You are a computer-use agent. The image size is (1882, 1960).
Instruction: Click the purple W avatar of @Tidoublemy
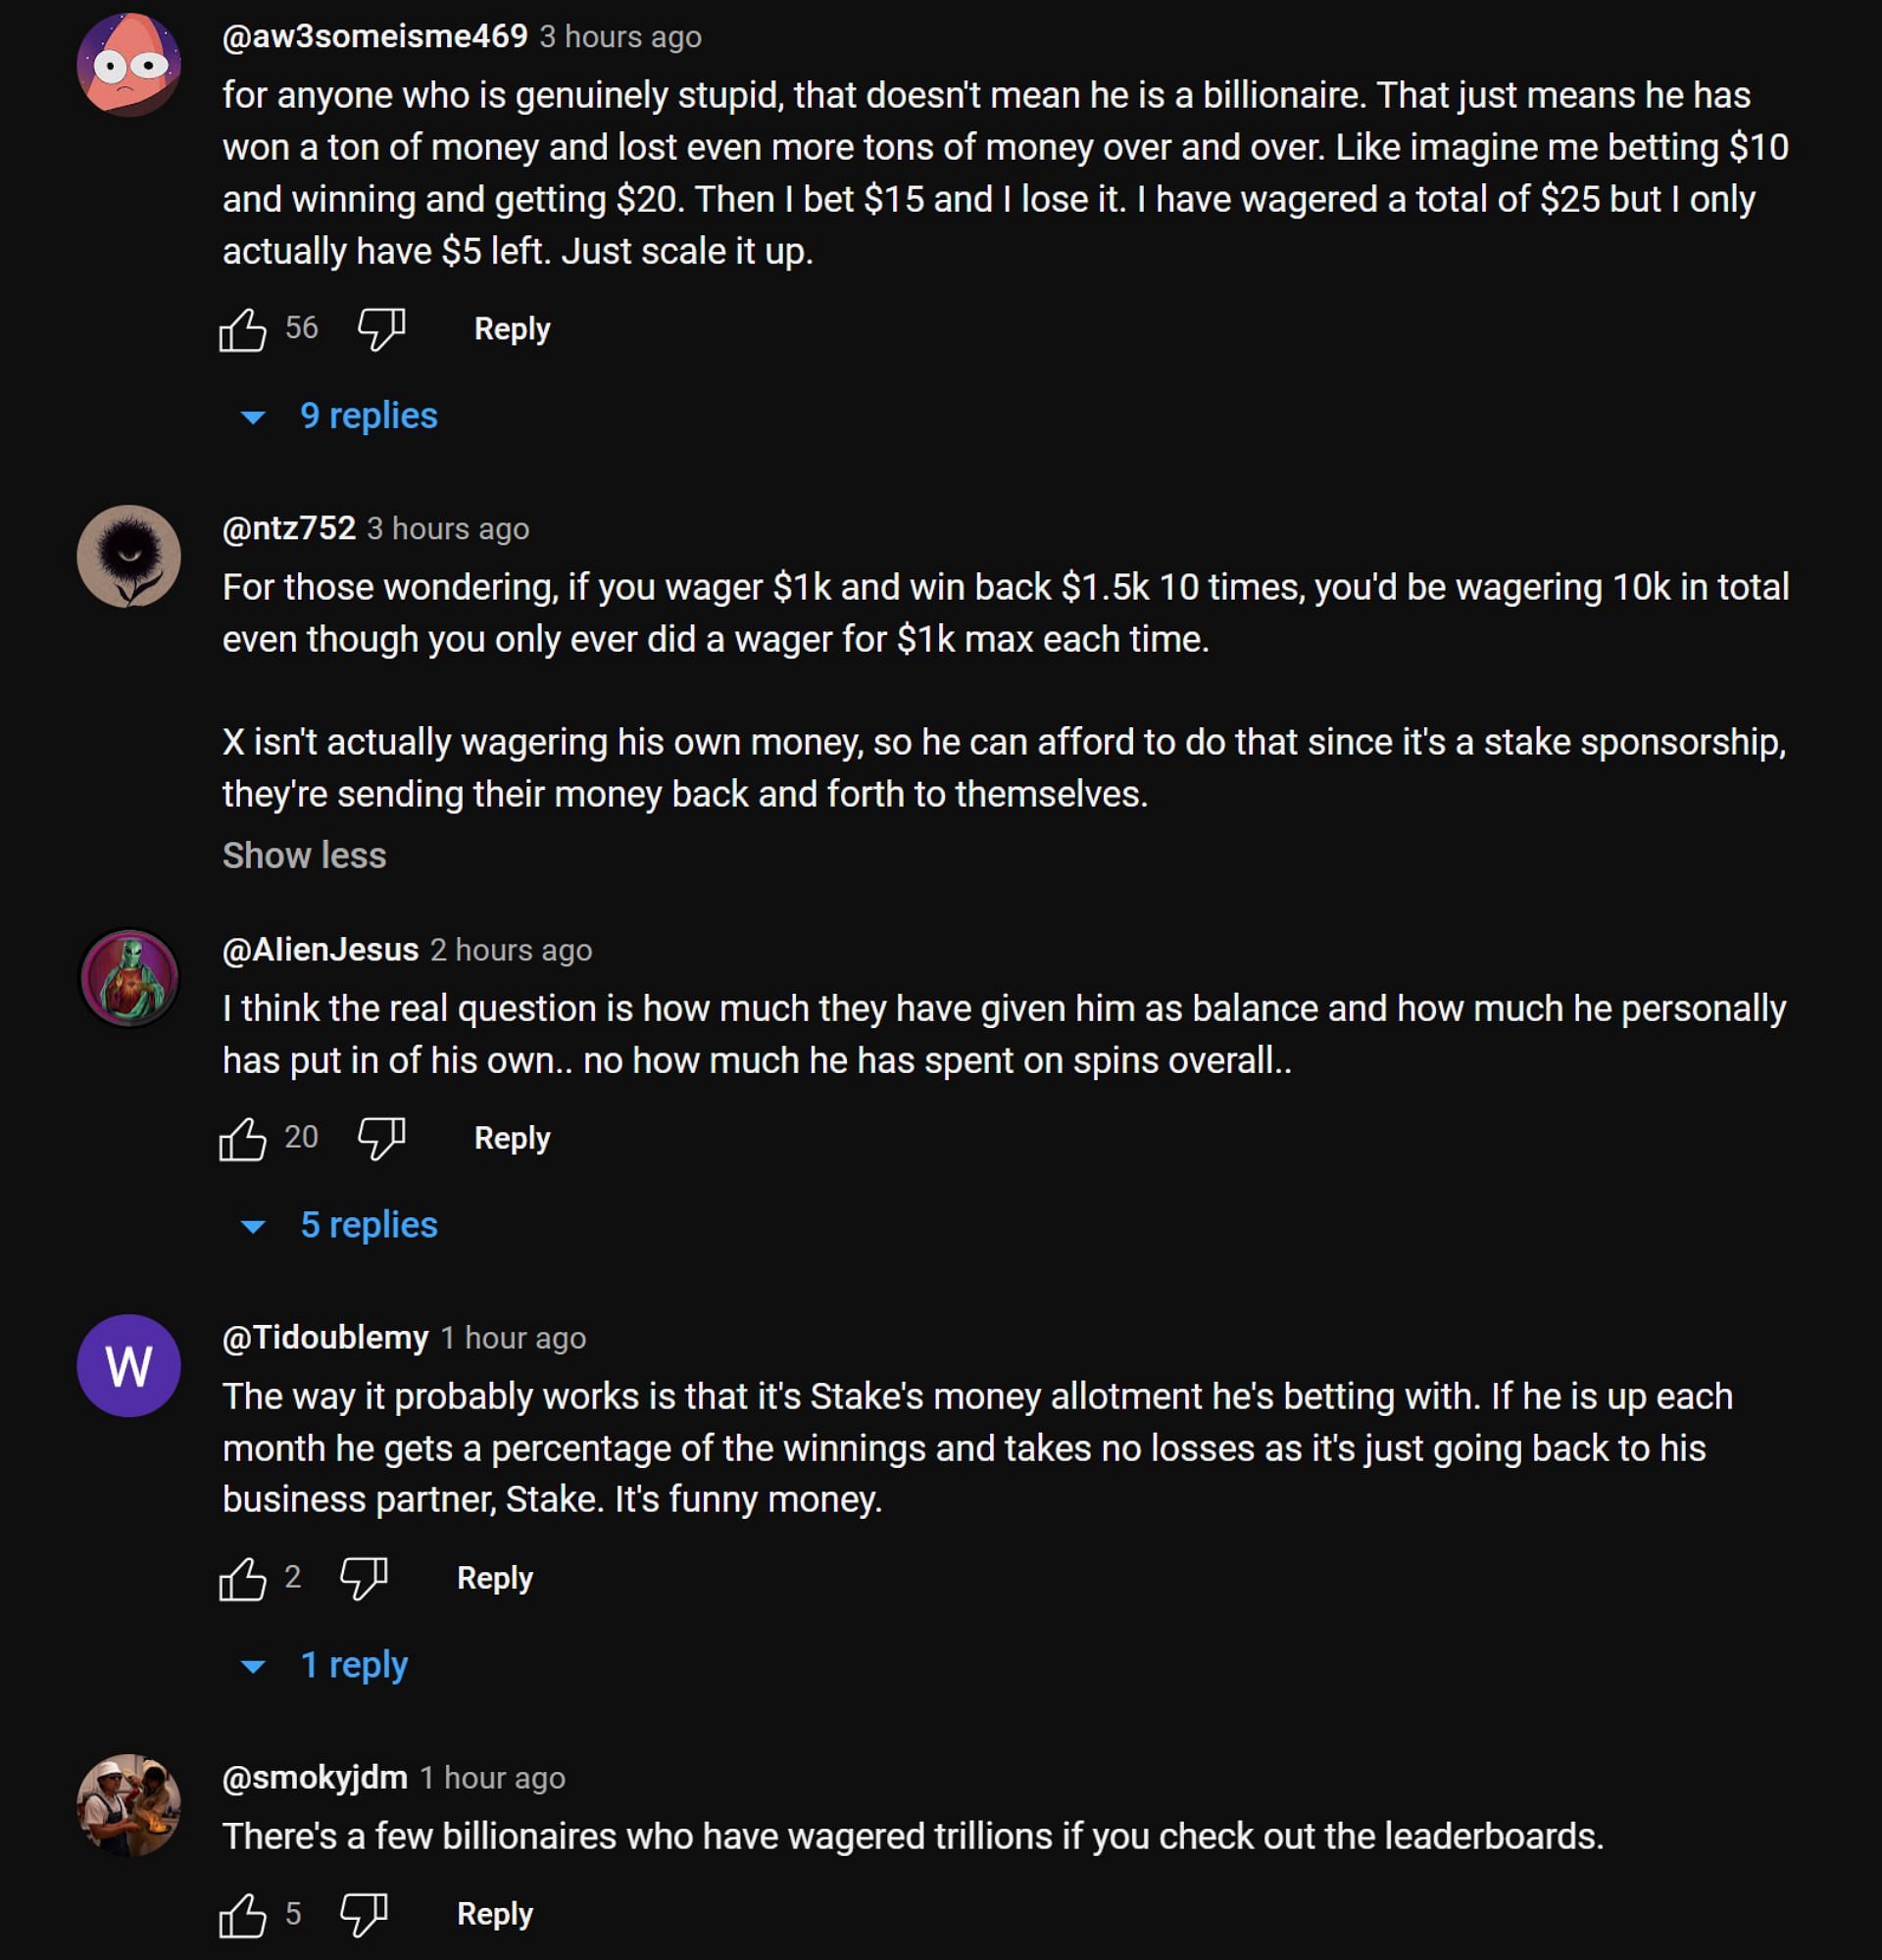[129, 1366]
